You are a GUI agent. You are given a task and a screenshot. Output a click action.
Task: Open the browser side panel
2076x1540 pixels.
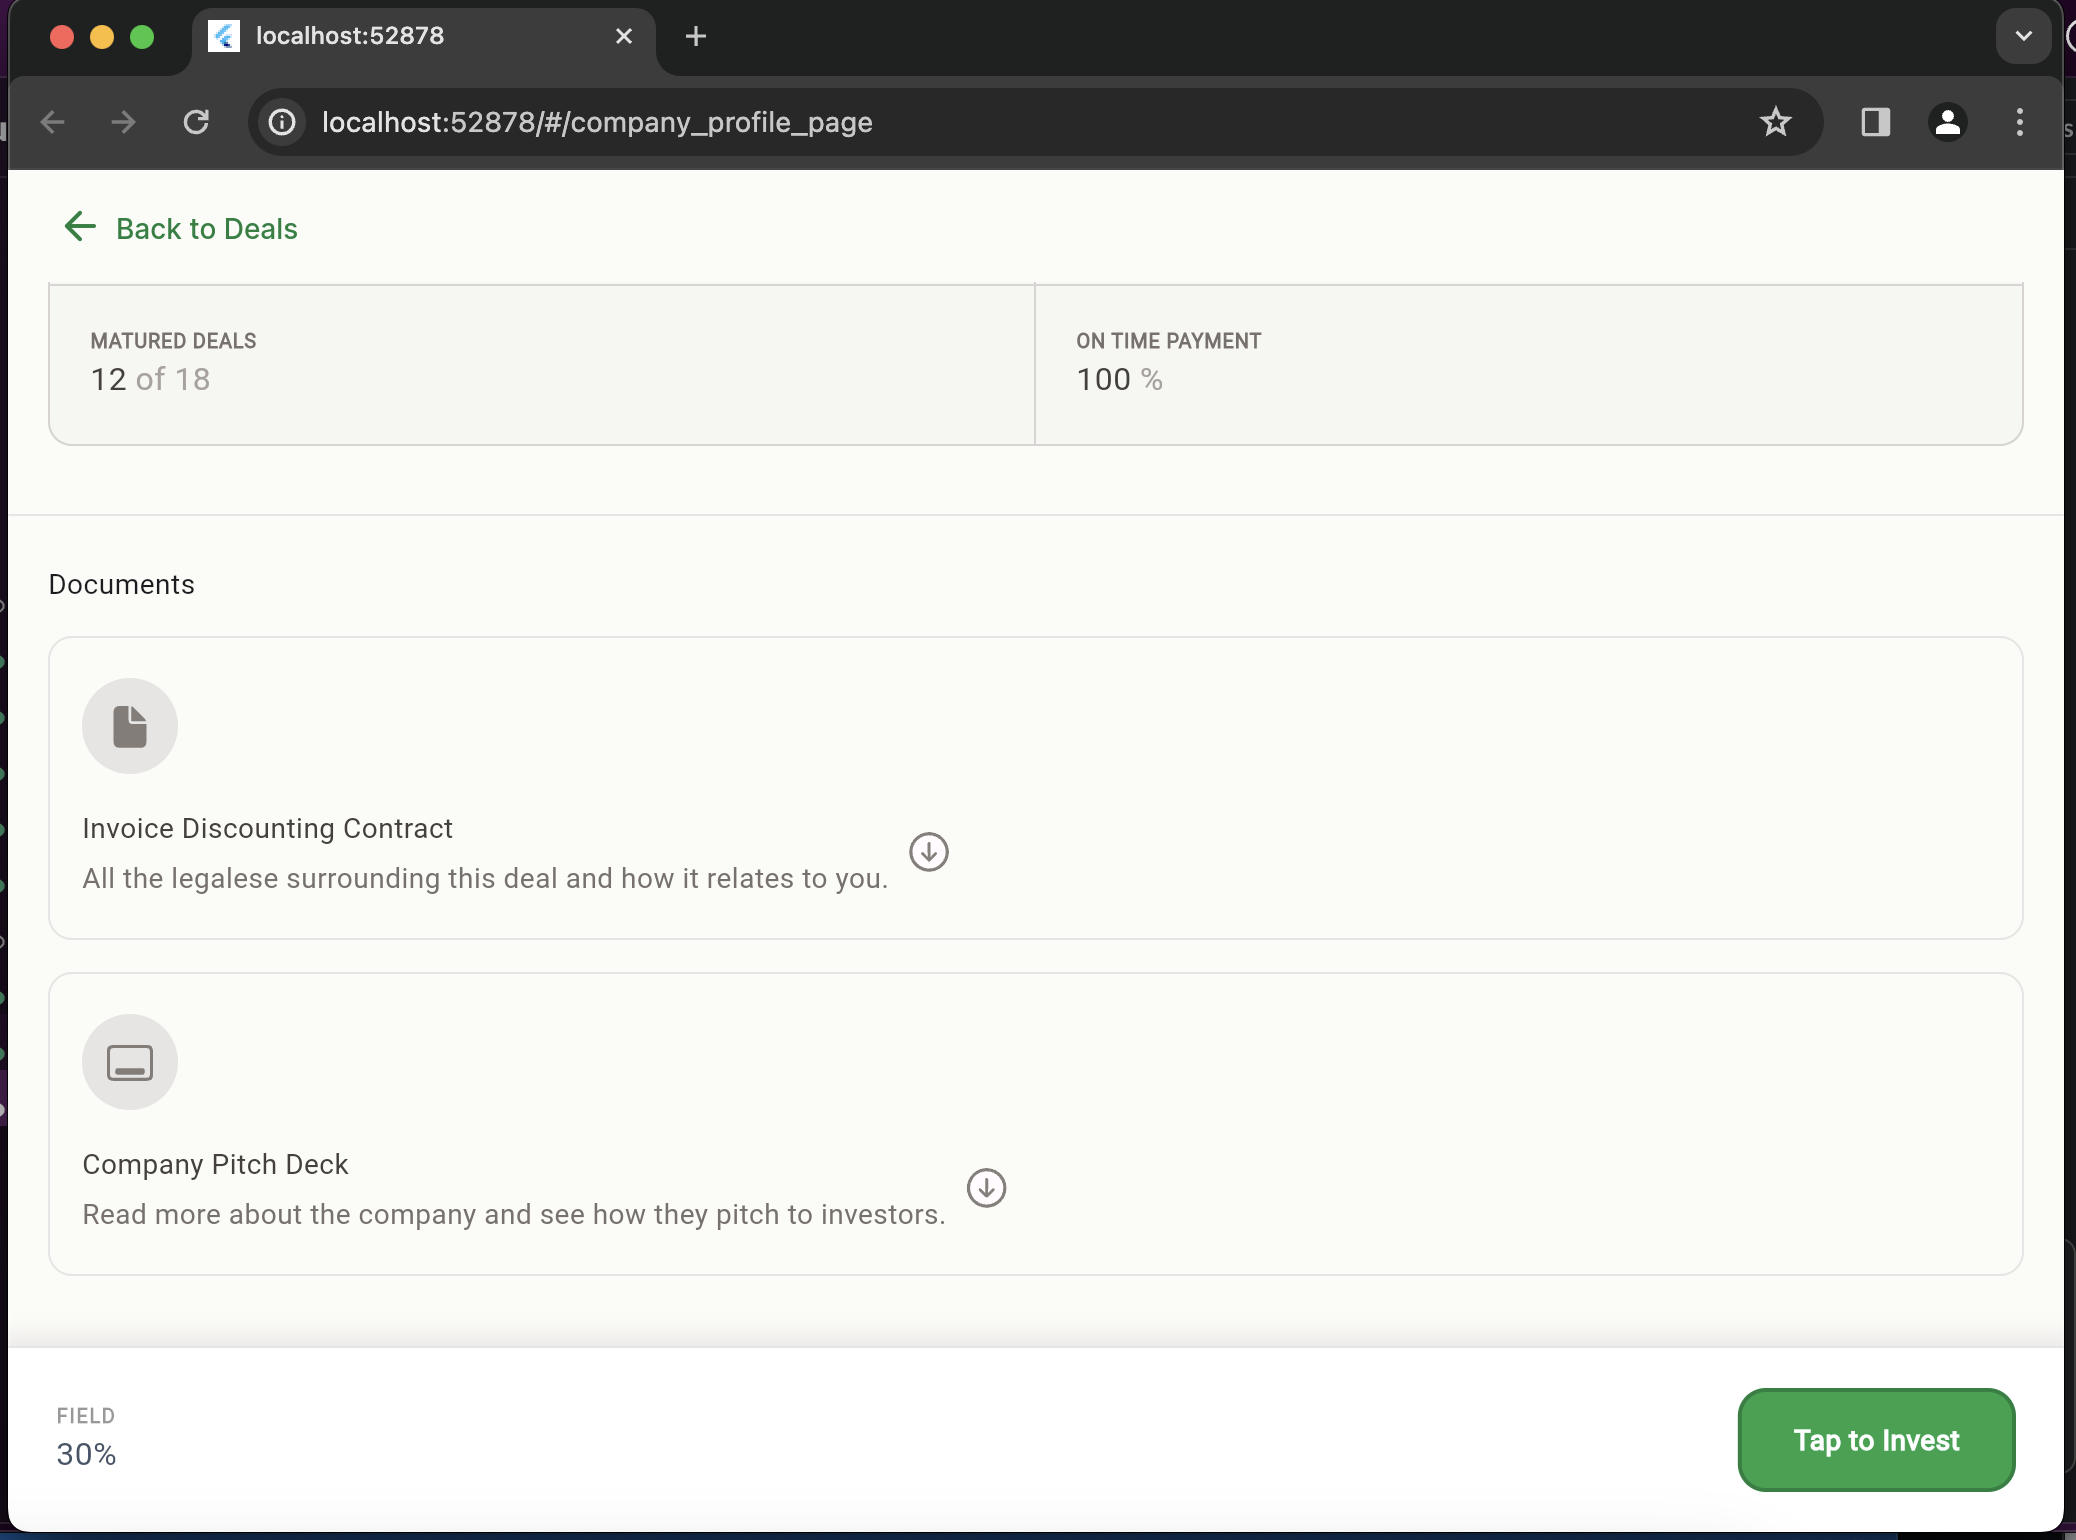point(1875,122)
